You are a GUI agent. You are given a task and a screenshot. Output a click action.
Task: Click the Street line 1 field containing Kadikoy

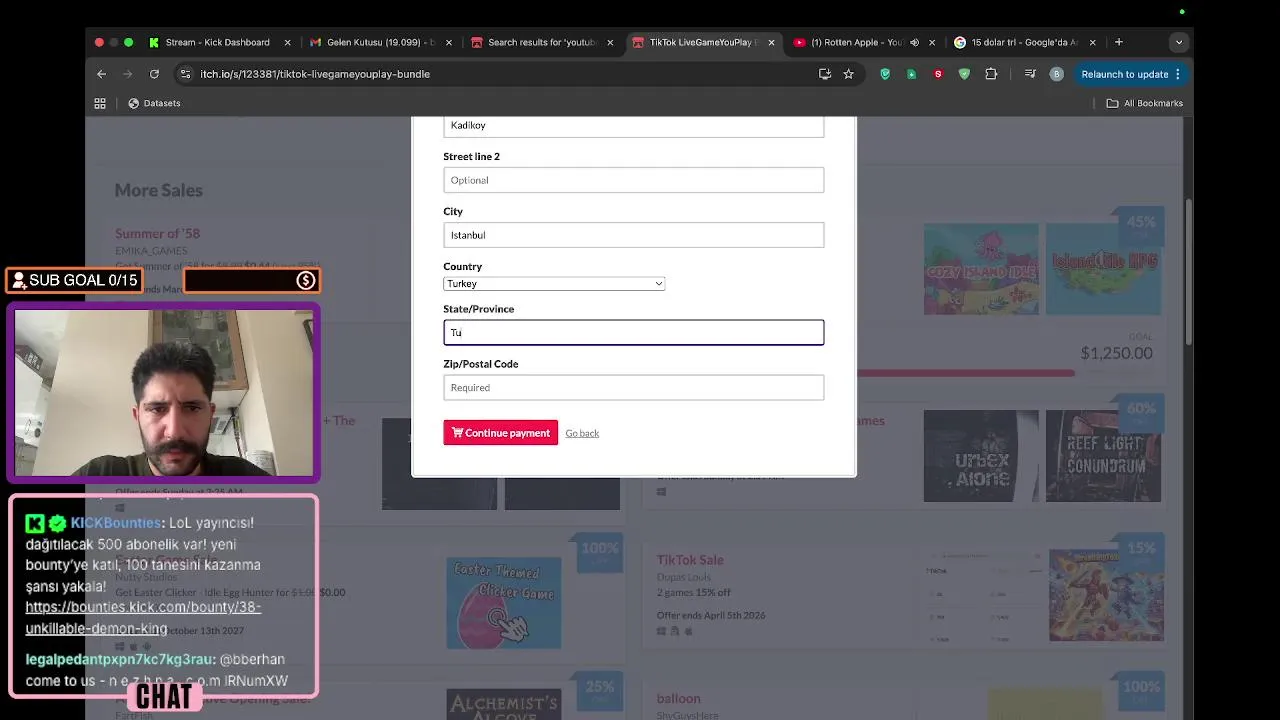coord(634,126)
